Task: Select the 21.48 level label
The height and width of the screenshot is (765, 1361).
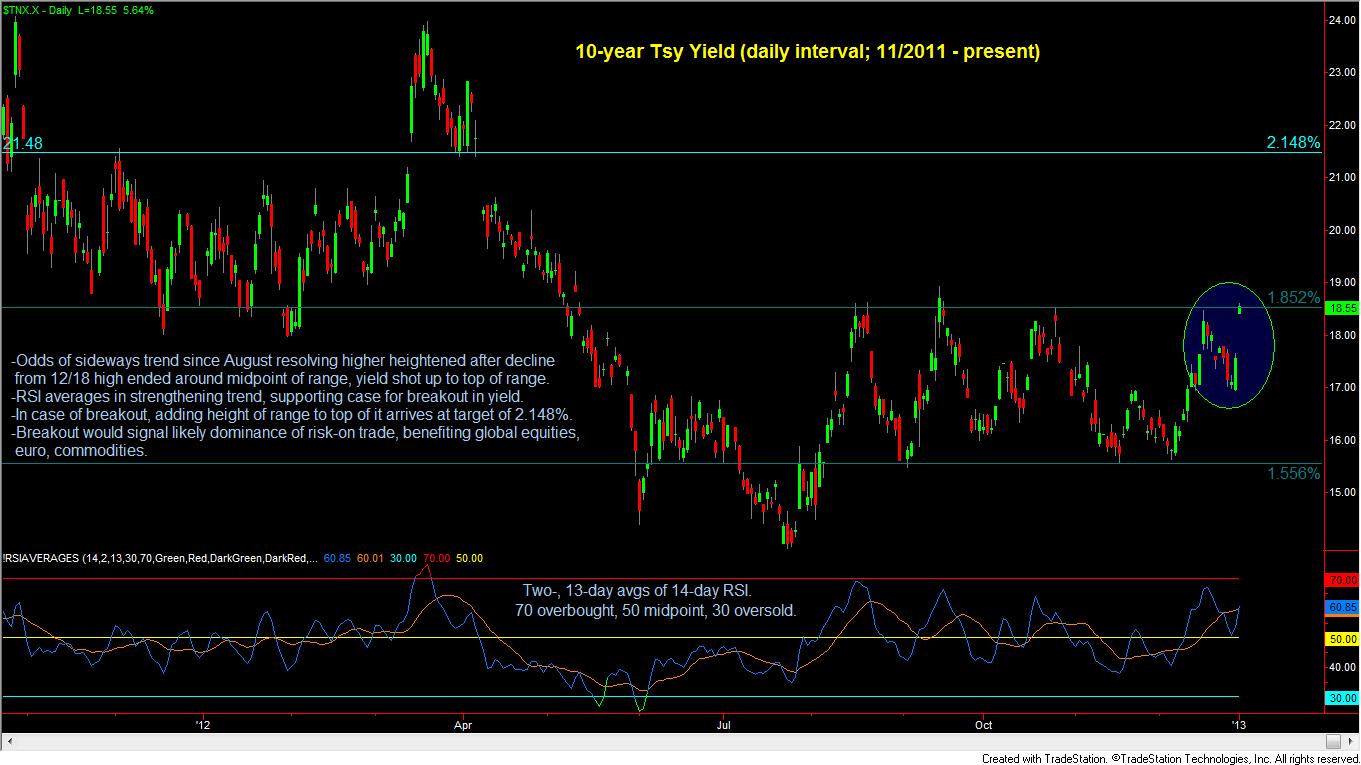Action: [22, 144]
